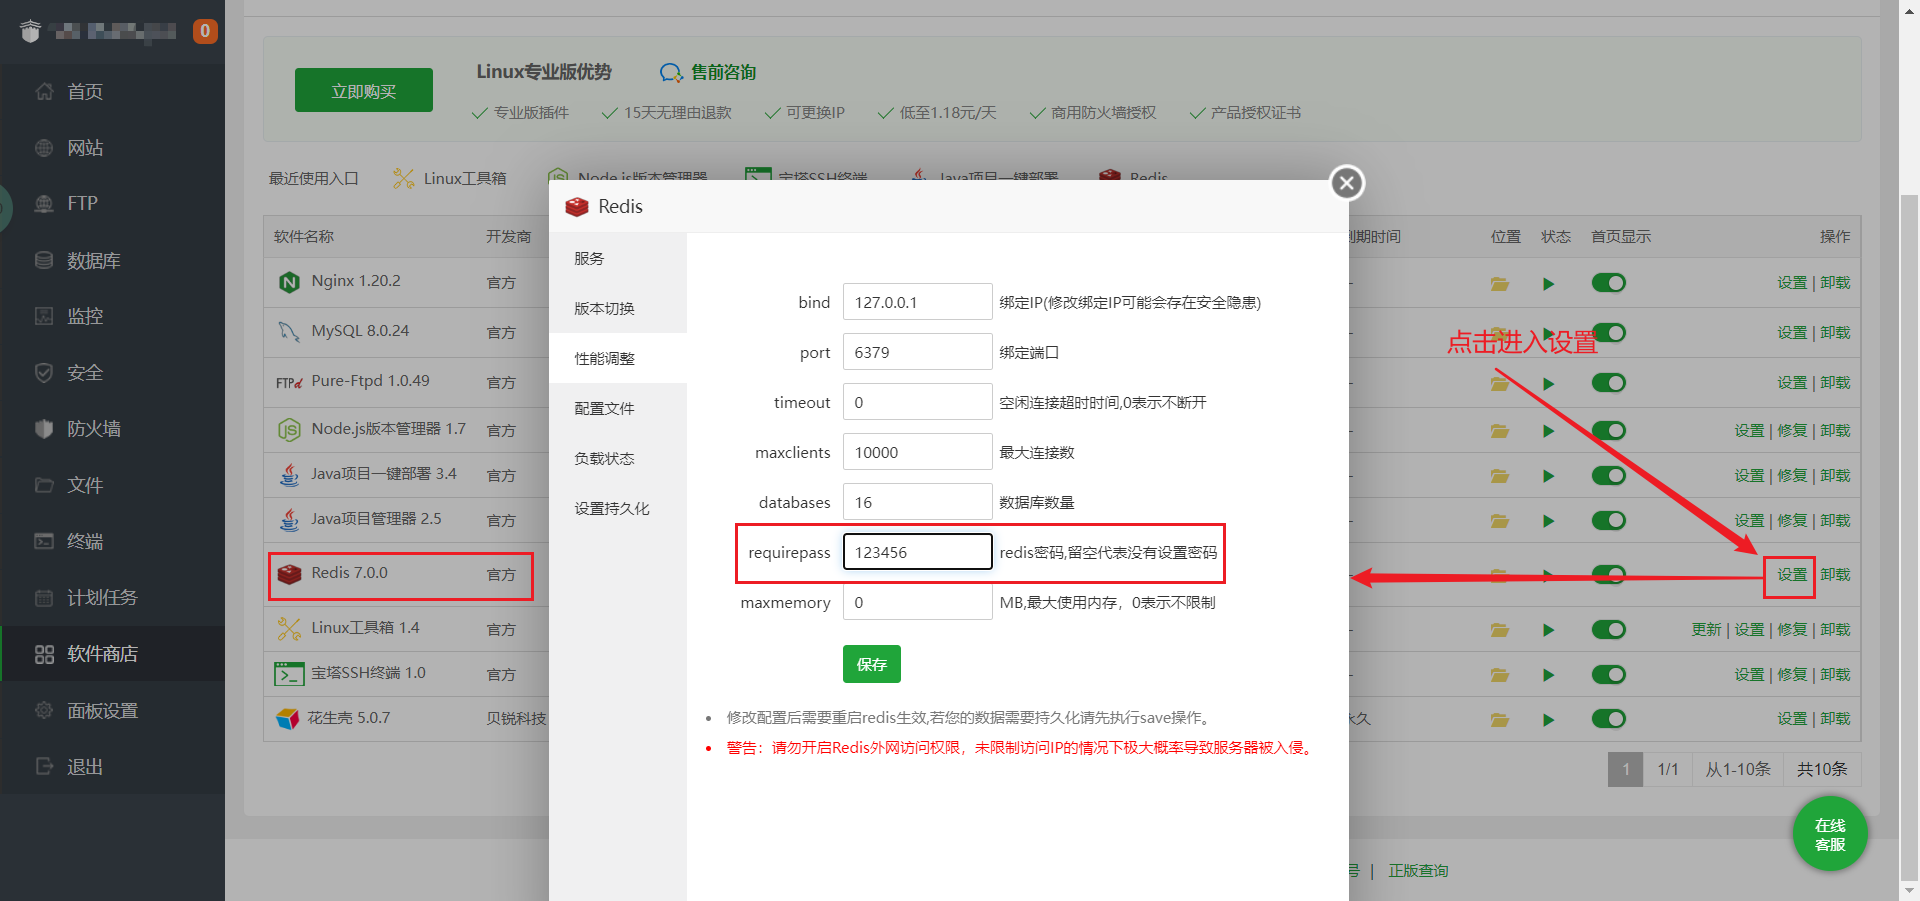Open 数据库 database section
This screenshot has width=1920, height=901.
click(93, 261)
